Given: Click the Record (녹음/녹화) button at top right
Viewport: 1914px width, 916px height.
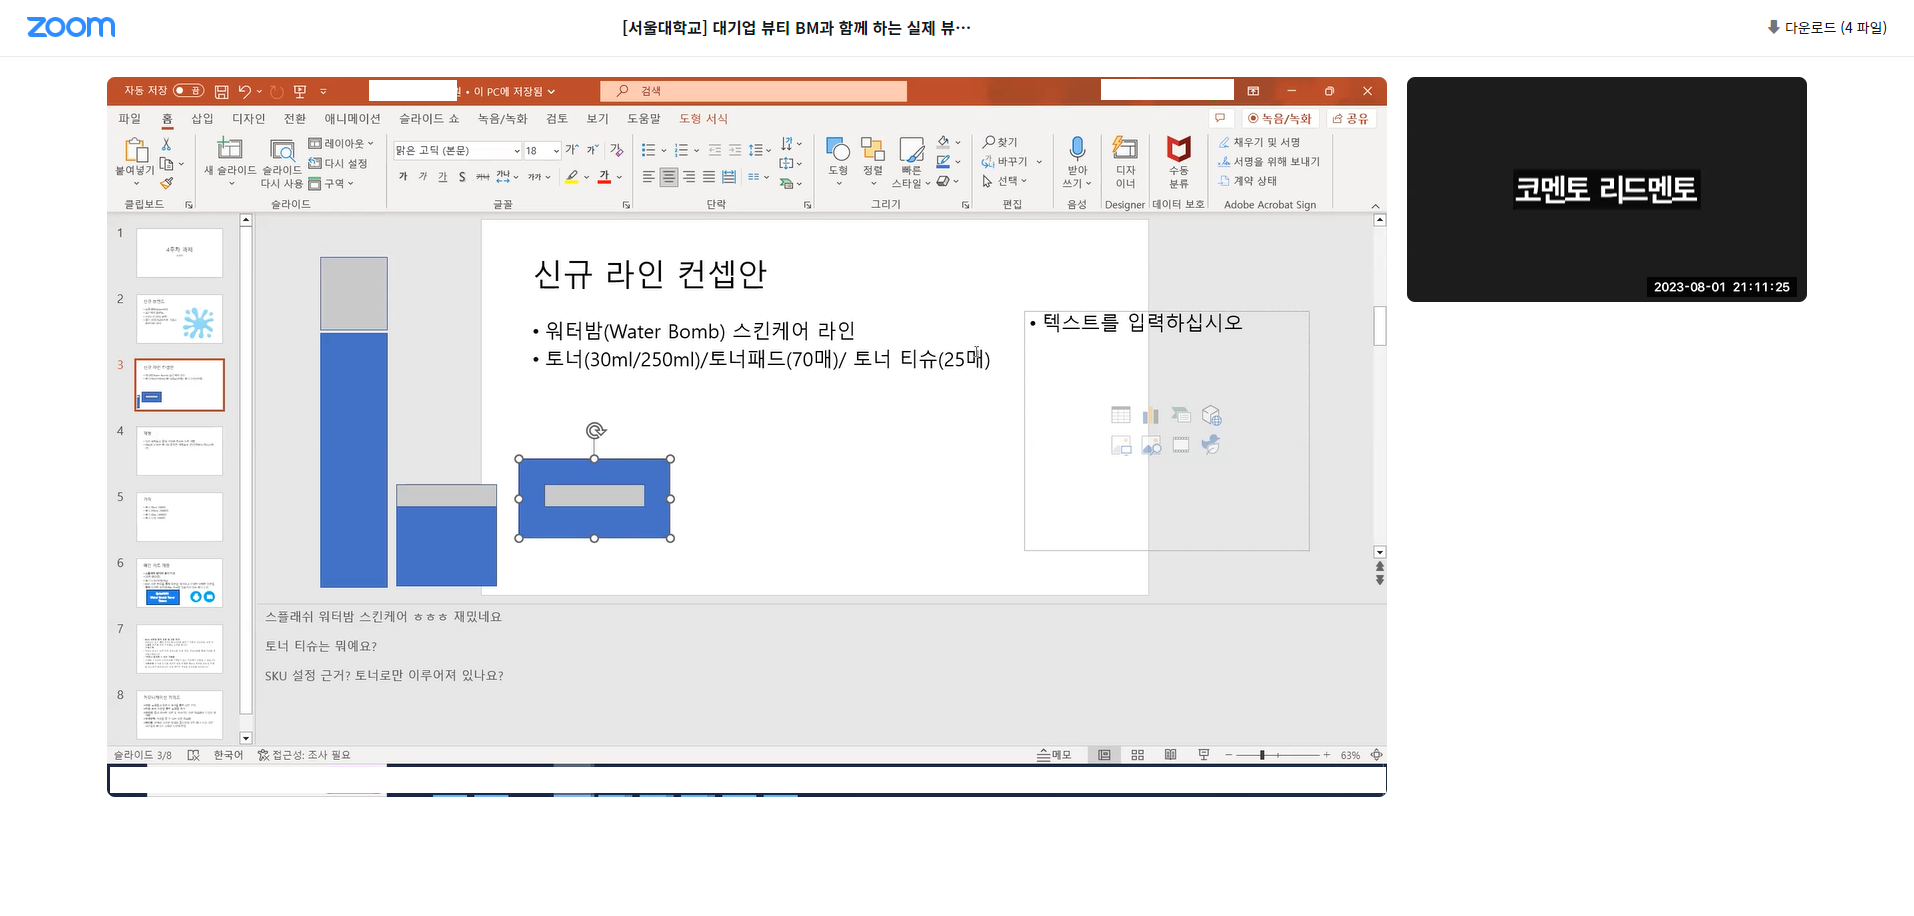Looking at the screenshot, I should 1280,118.
